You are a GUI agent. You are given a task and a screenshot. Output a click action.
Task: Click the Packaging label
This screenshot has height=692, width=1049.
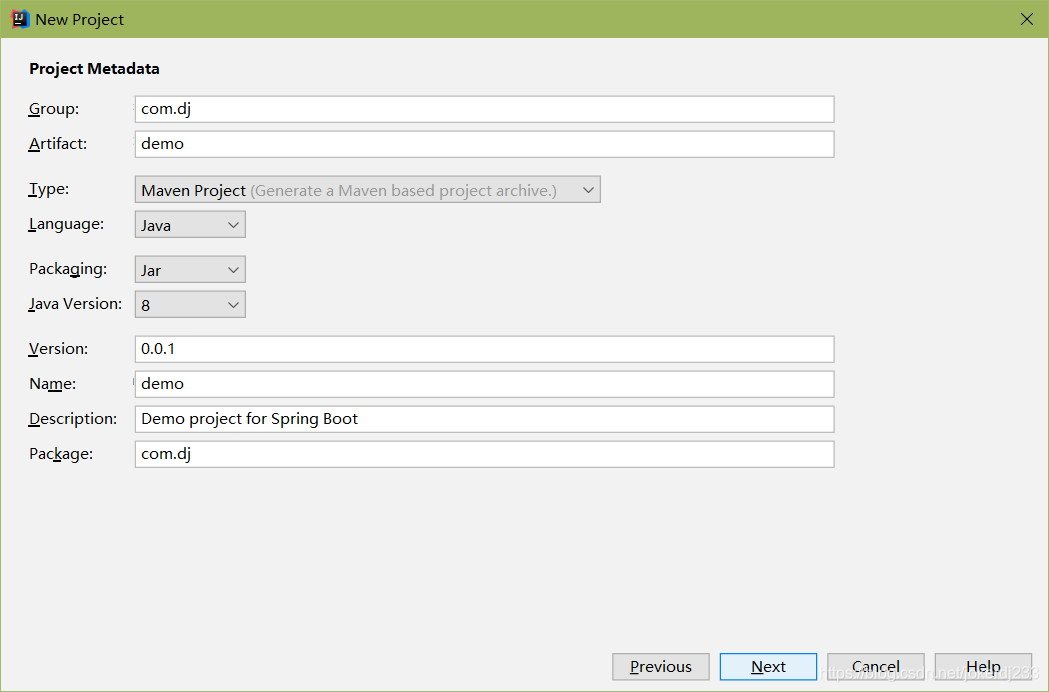[68, 269]
